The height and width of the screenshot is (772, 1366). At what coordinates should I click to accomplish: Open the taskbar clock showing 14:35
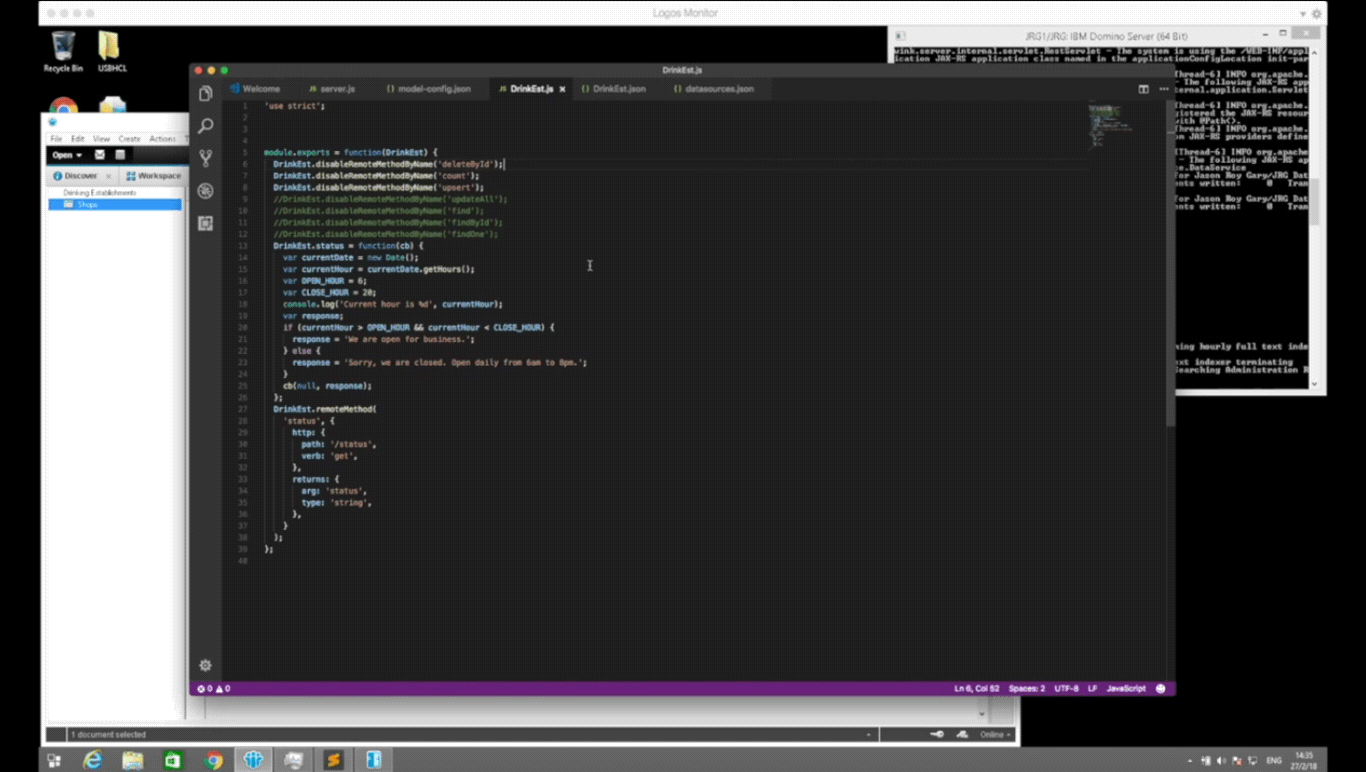1304,761
